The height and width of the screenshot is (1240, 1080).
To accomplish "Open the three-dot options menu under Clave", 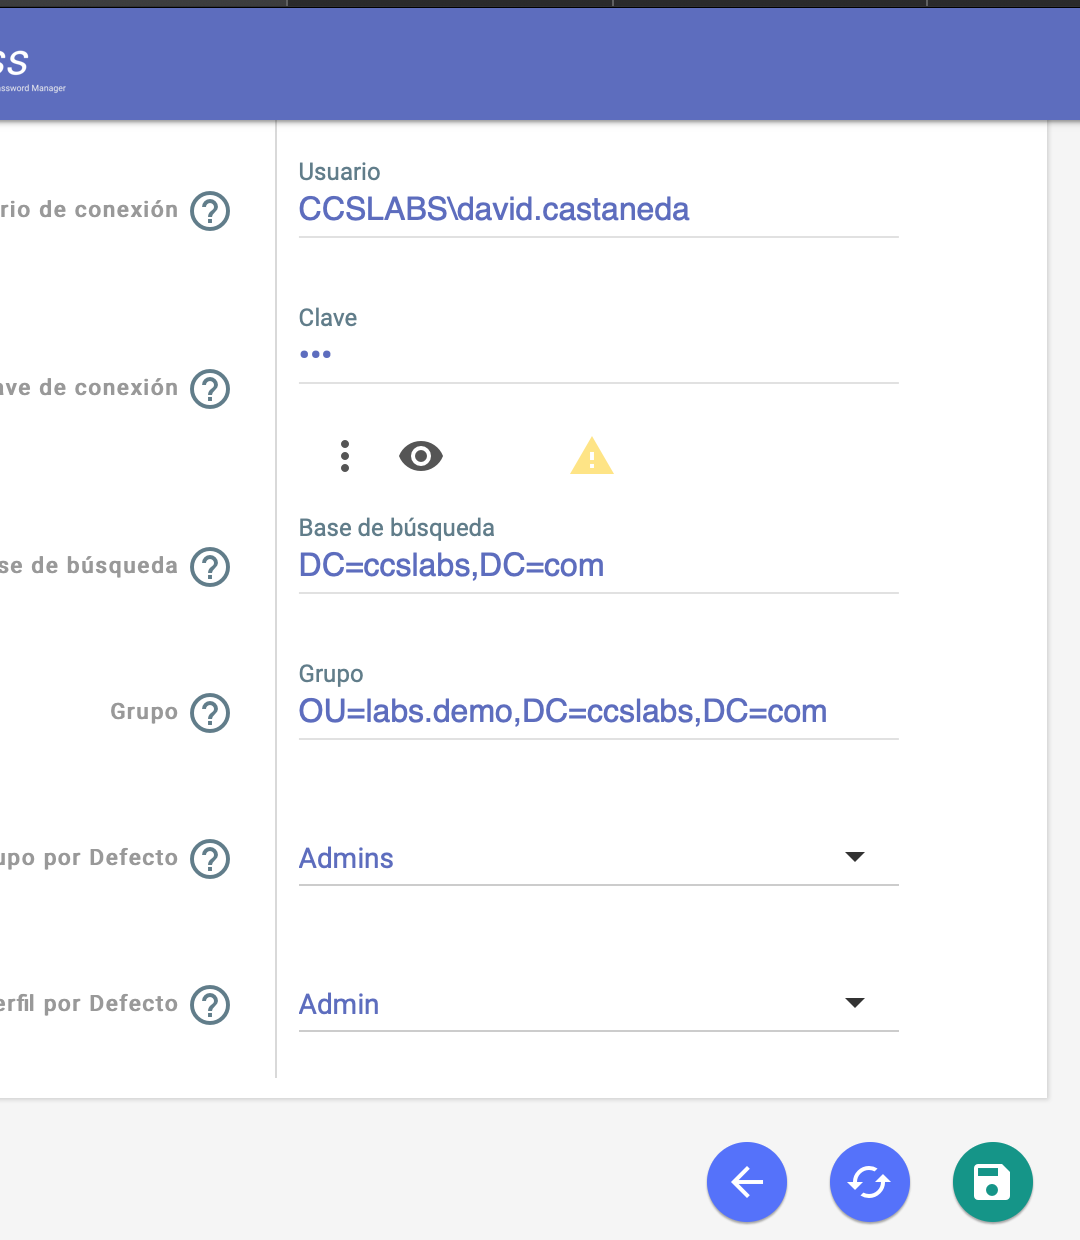I will coord(345,456).
